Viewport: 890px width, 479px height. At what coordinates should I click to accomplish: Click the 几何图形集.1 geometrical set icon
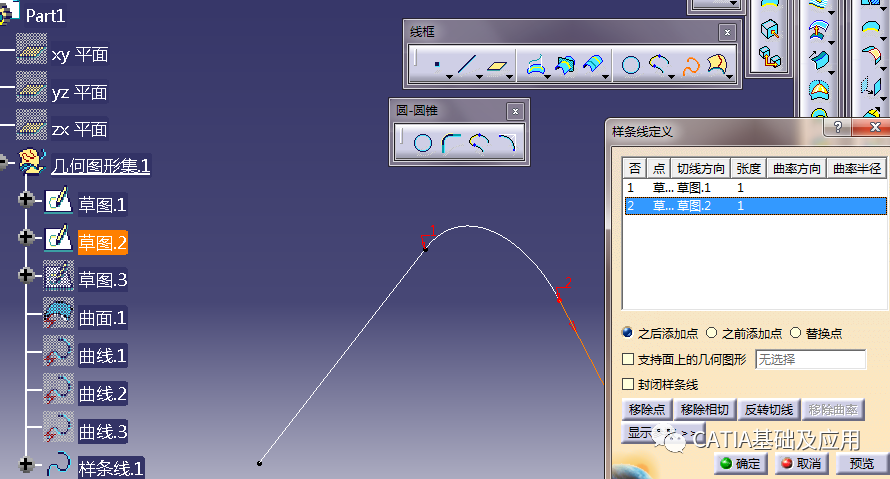[x=32, y=162]
